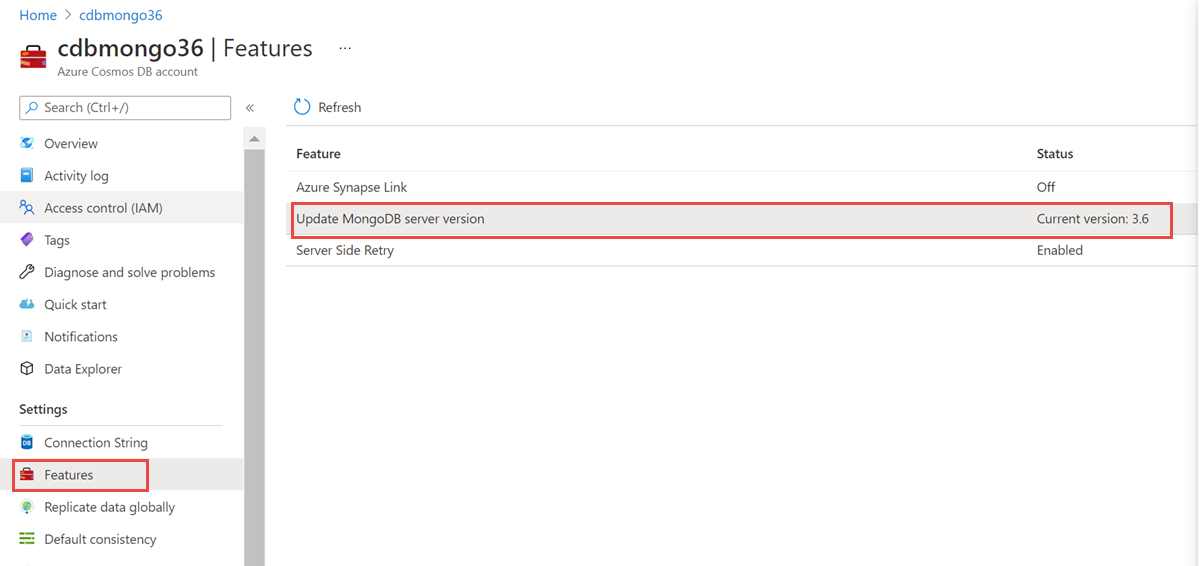Click the Access control (IAM) people icon
1200x566 pixels.
(27, 208)
